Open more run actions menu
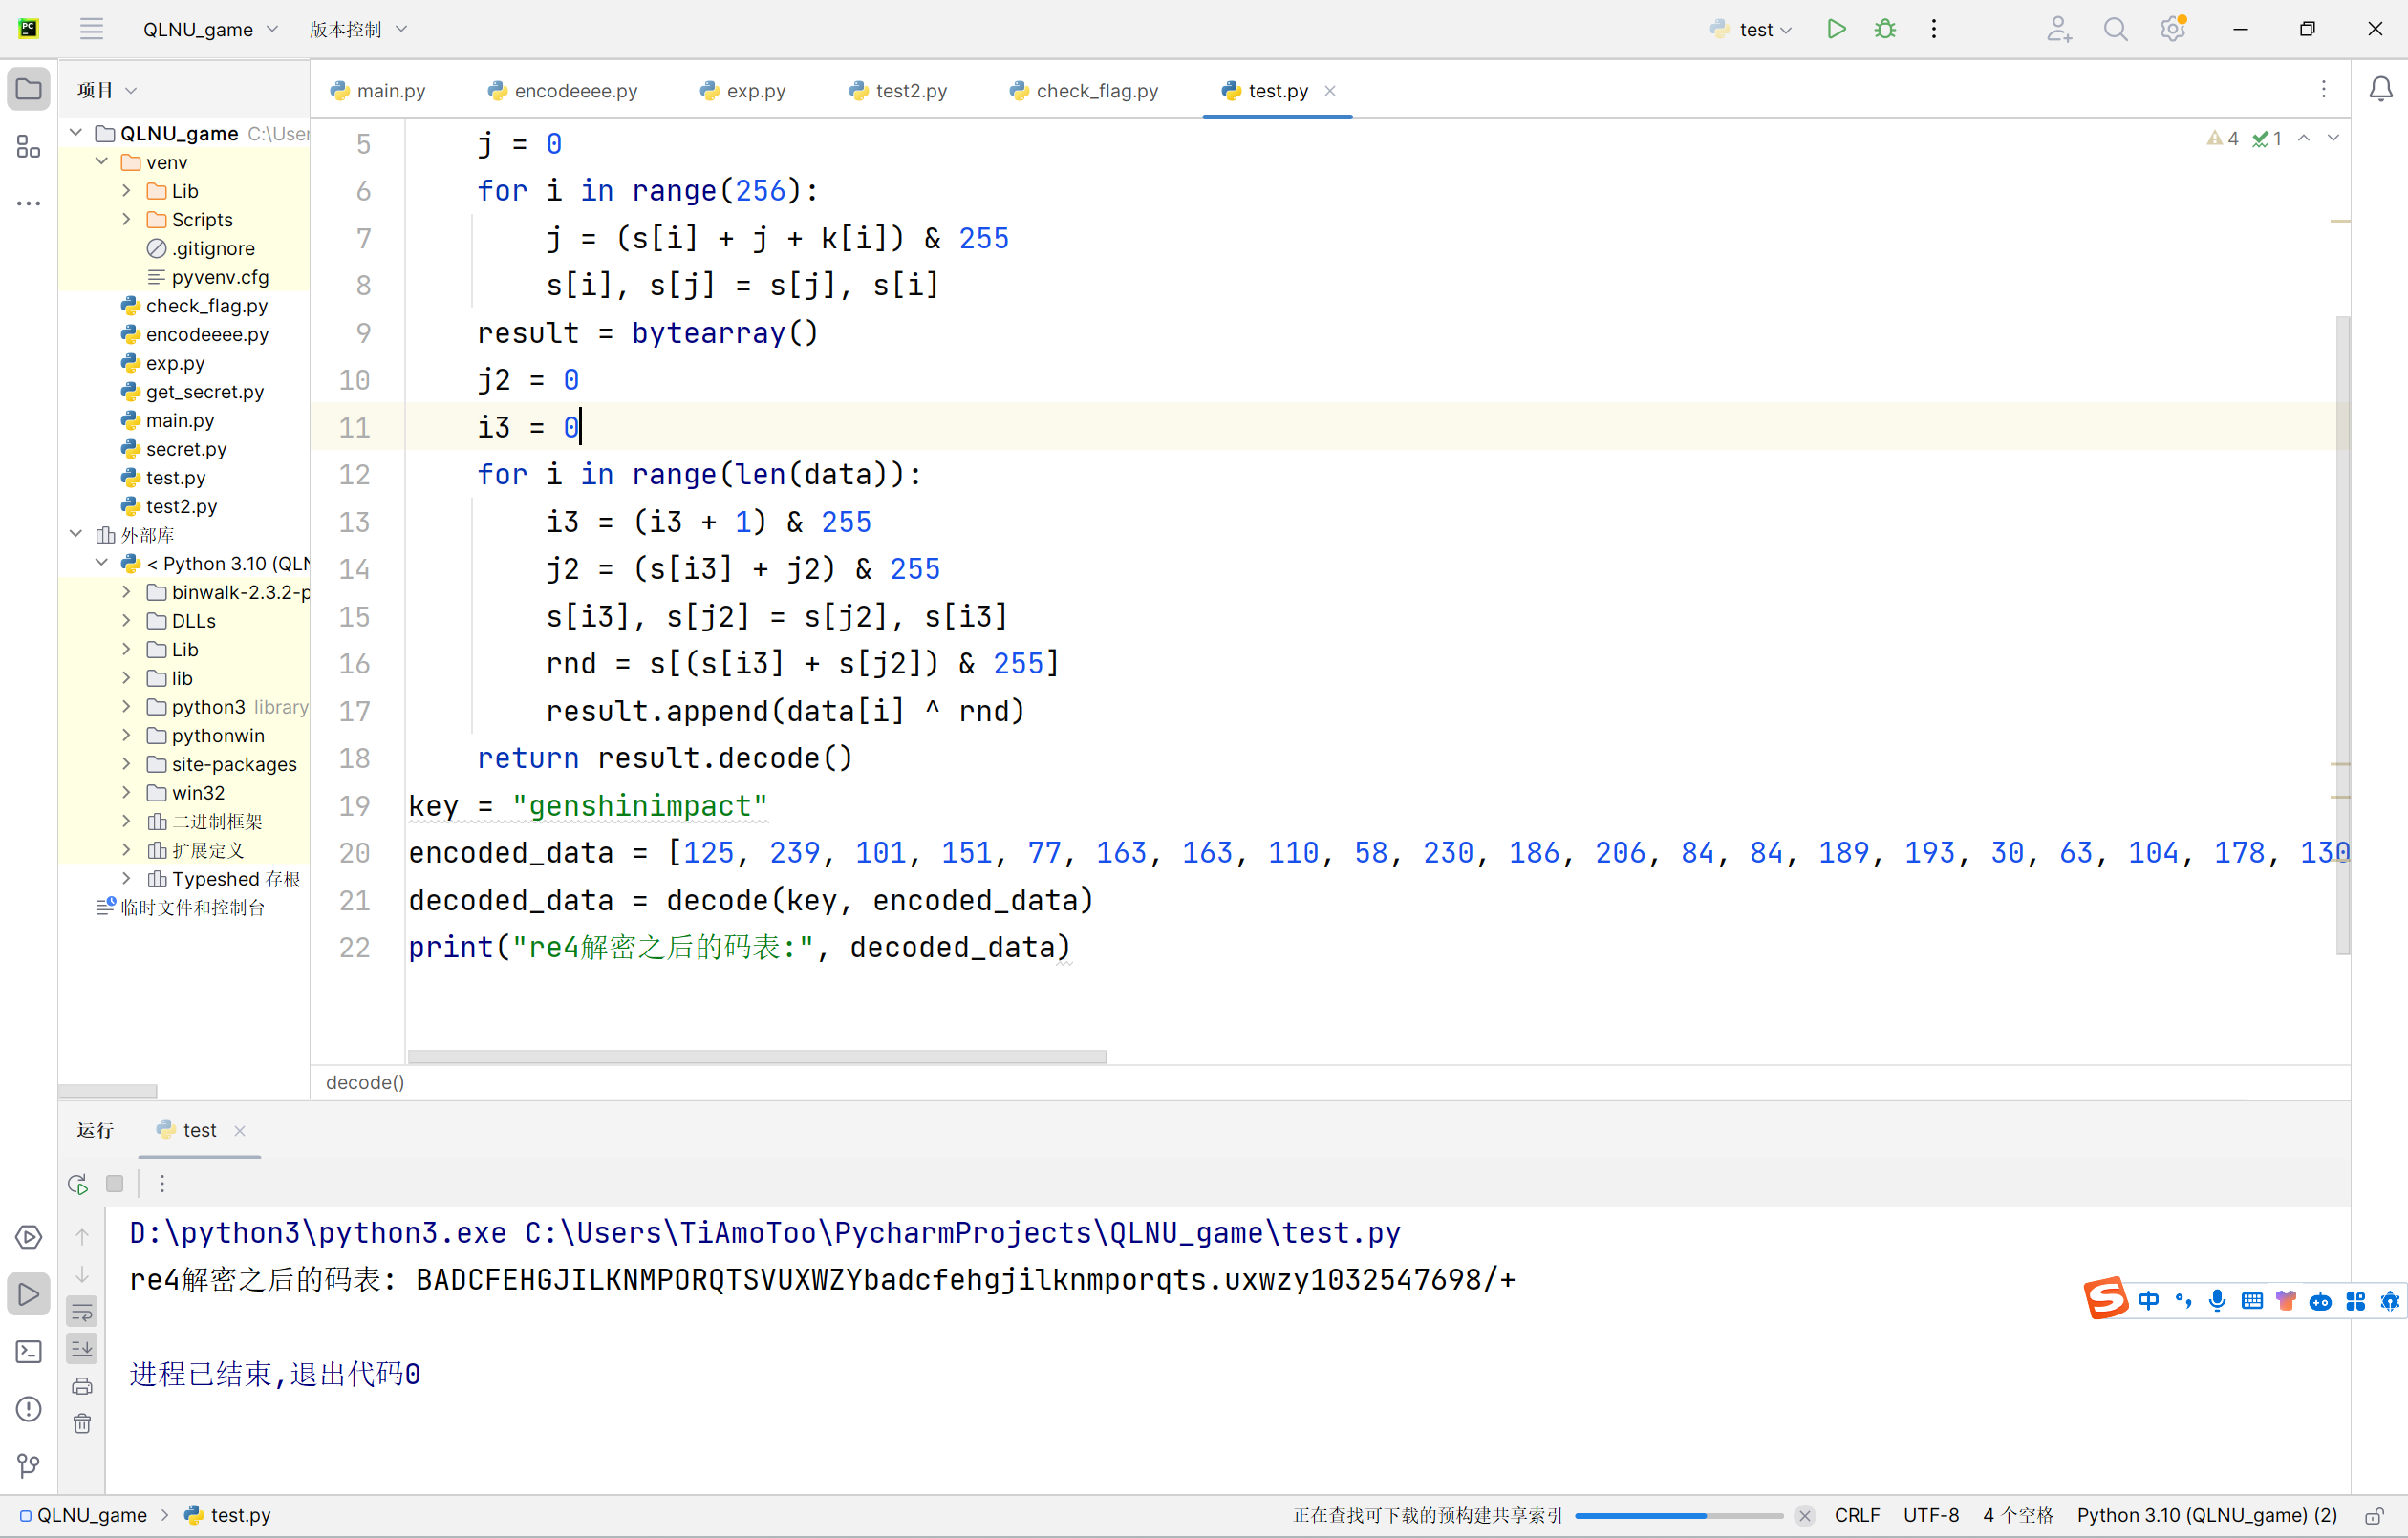The width and height of the screenshot is (2408, 1538). click(x=1934, y=29)
